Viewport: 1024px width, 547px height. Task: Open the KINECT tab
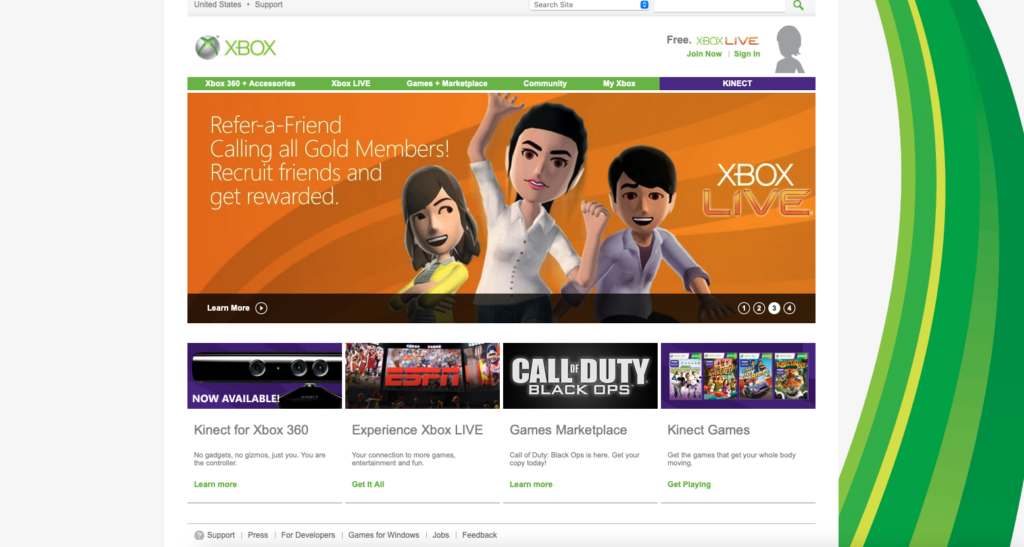[x=737, y=84]
